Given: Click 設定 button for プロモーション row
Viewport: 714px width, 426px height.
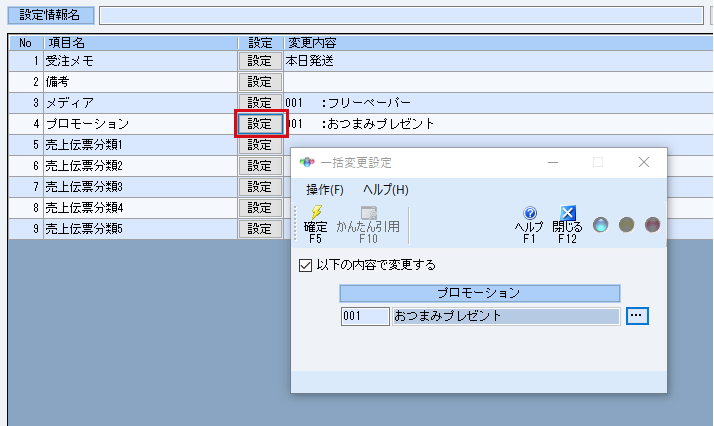Looking at the screenshot, I should click(260, 124).
